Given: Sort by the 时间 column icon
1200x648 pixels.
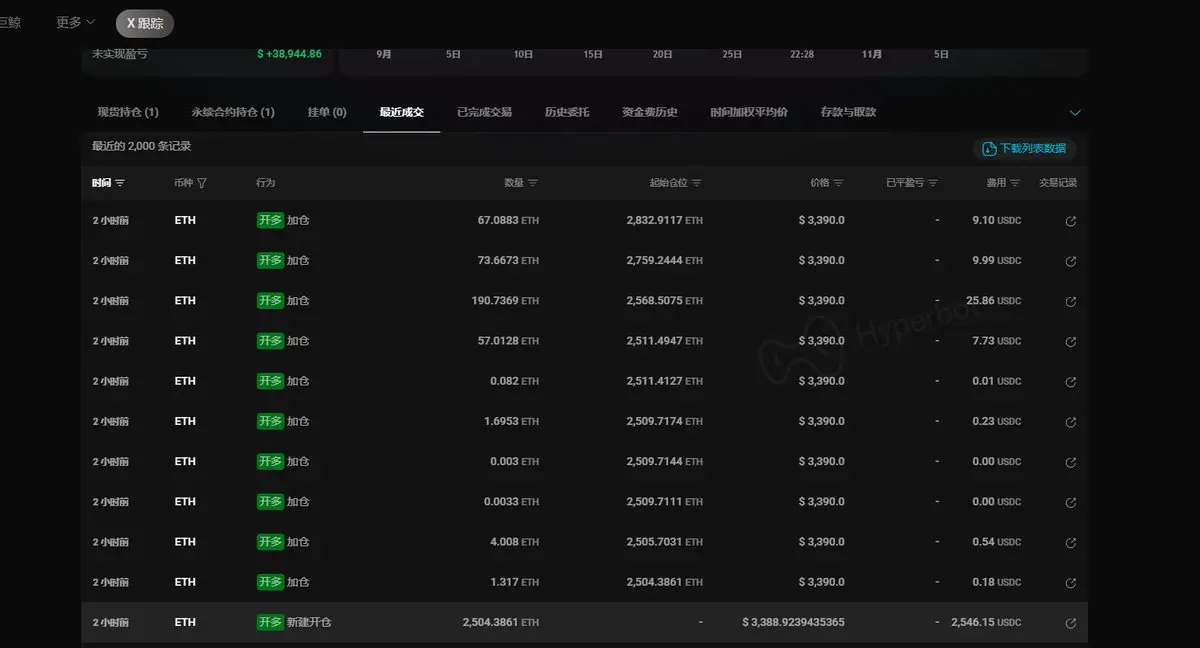Looking at the screenshot, I should point(120,183).
